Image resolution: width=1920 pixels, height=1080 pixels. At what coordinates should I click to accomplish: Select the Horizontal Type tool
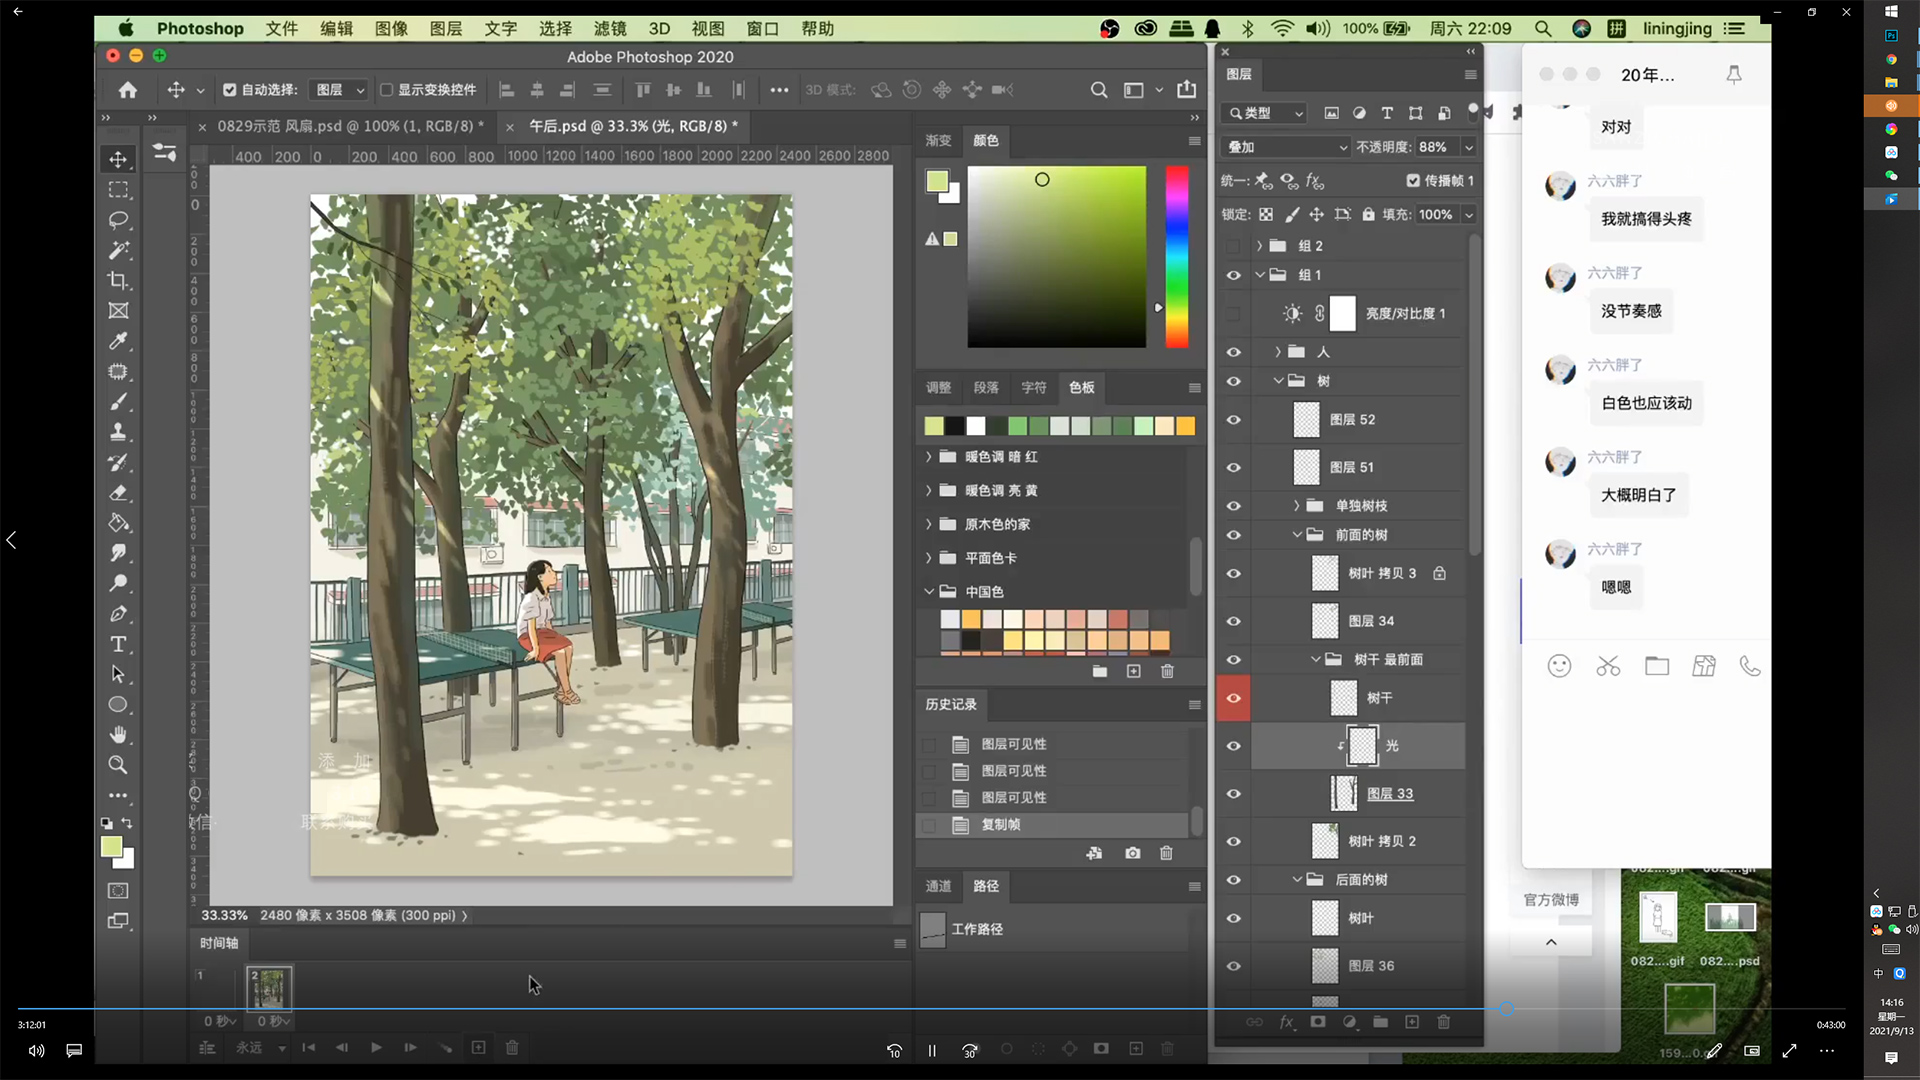coord(118,644)
